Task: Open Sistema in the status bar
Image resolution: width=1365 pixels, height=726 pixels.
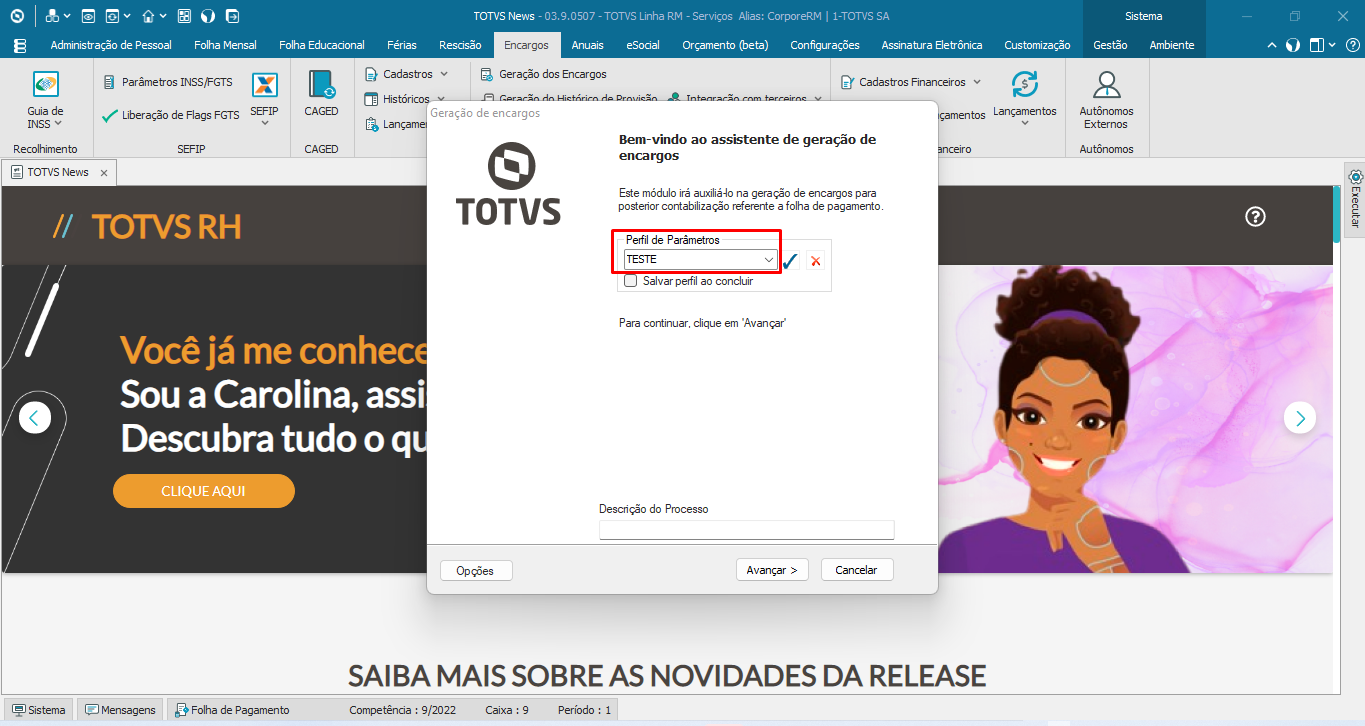Action: pyautogui.click(x=38, y=710)
